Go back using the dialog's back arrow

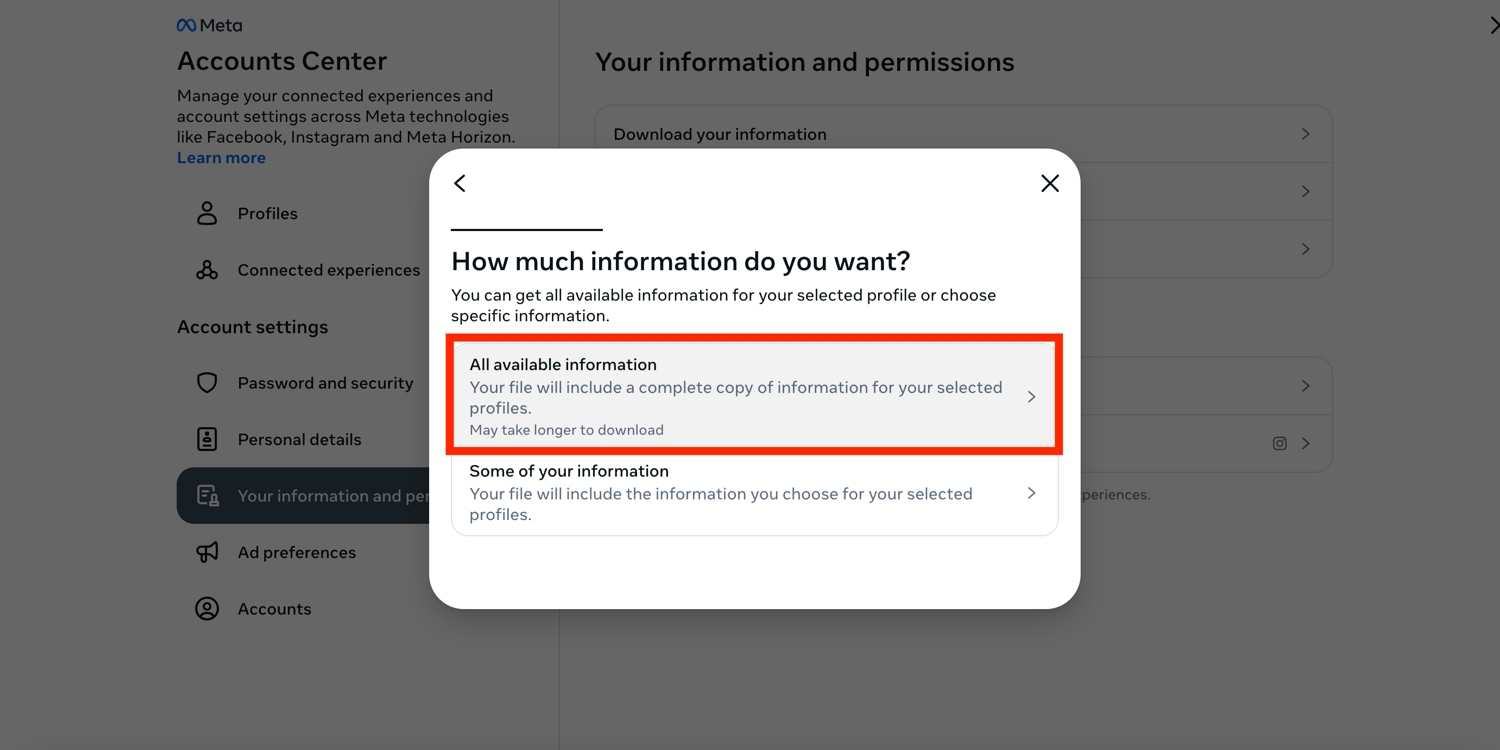tap(460, 183)
